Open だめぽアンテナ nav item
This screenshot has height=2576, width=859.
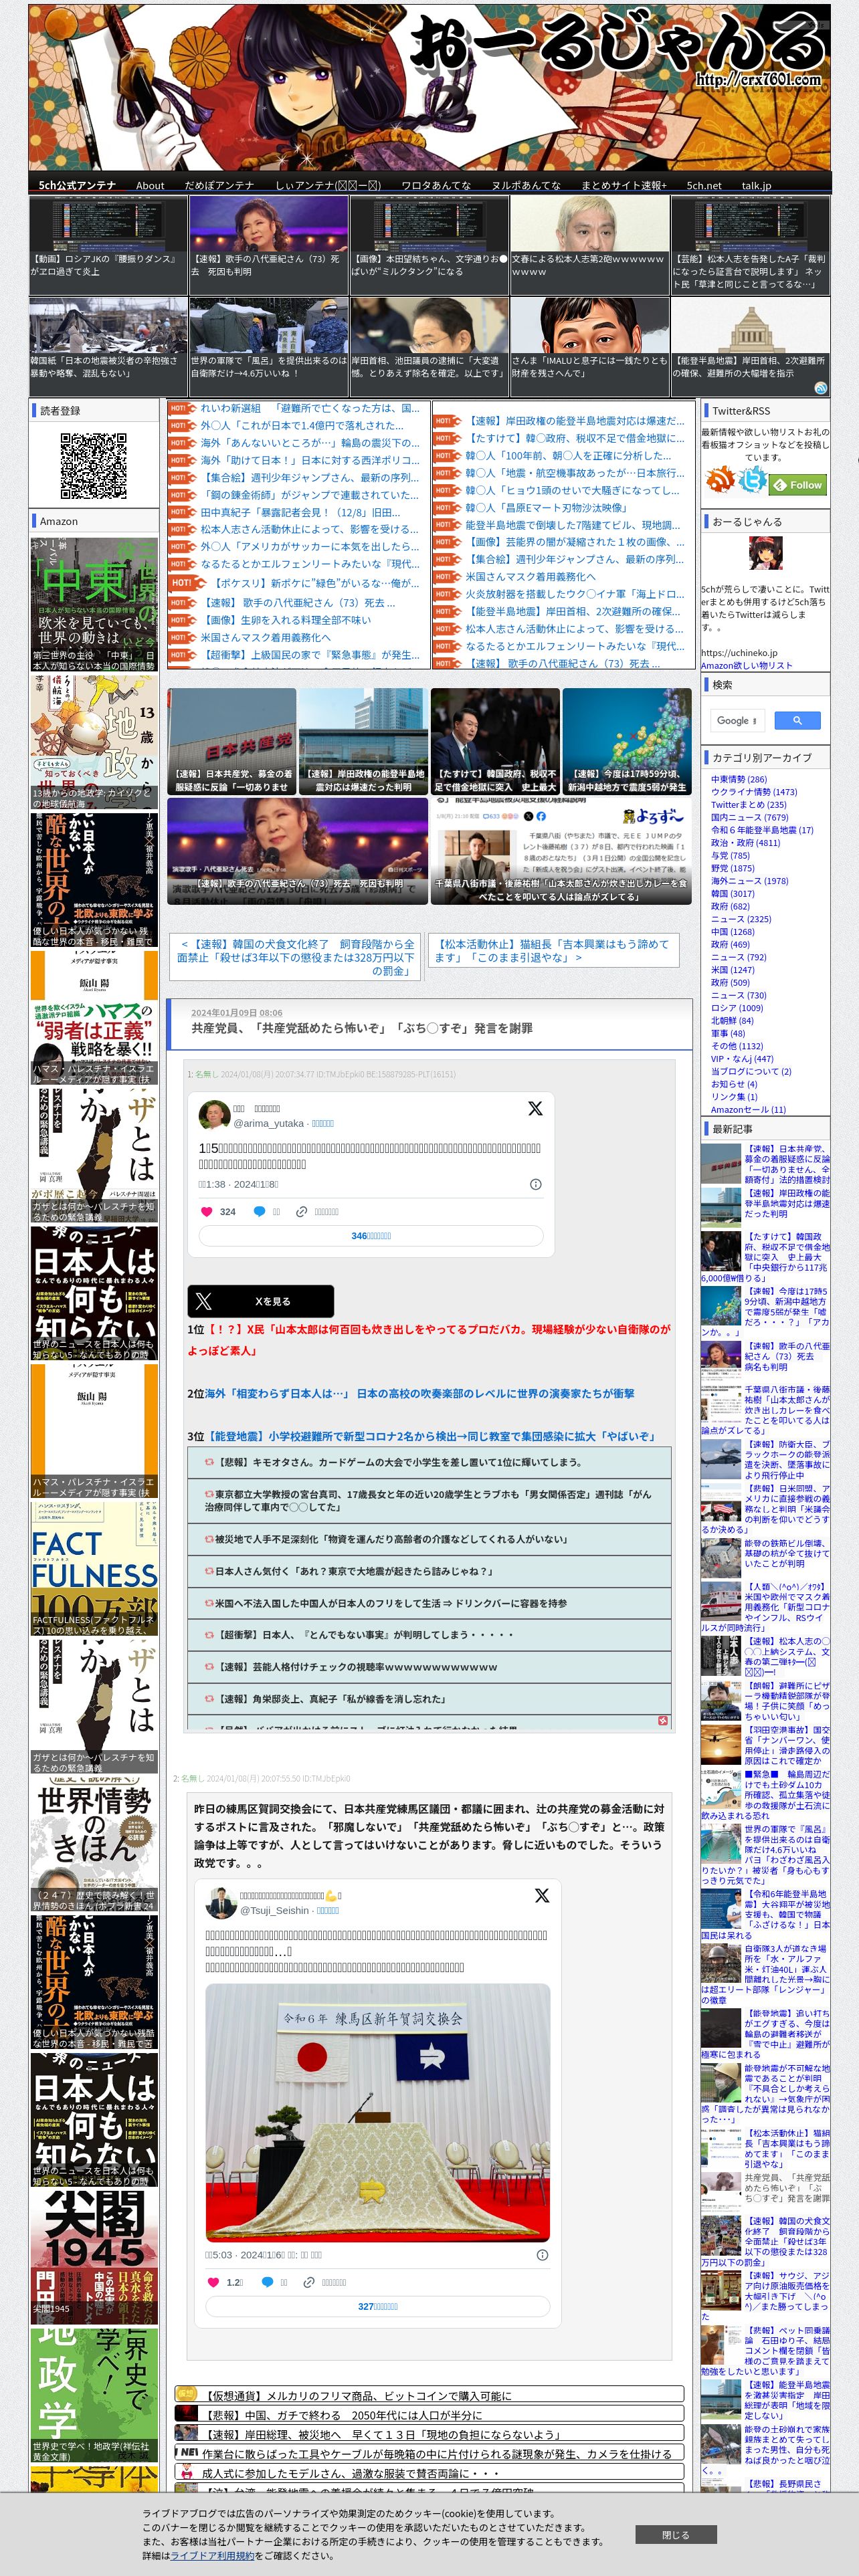click(219, 185)
